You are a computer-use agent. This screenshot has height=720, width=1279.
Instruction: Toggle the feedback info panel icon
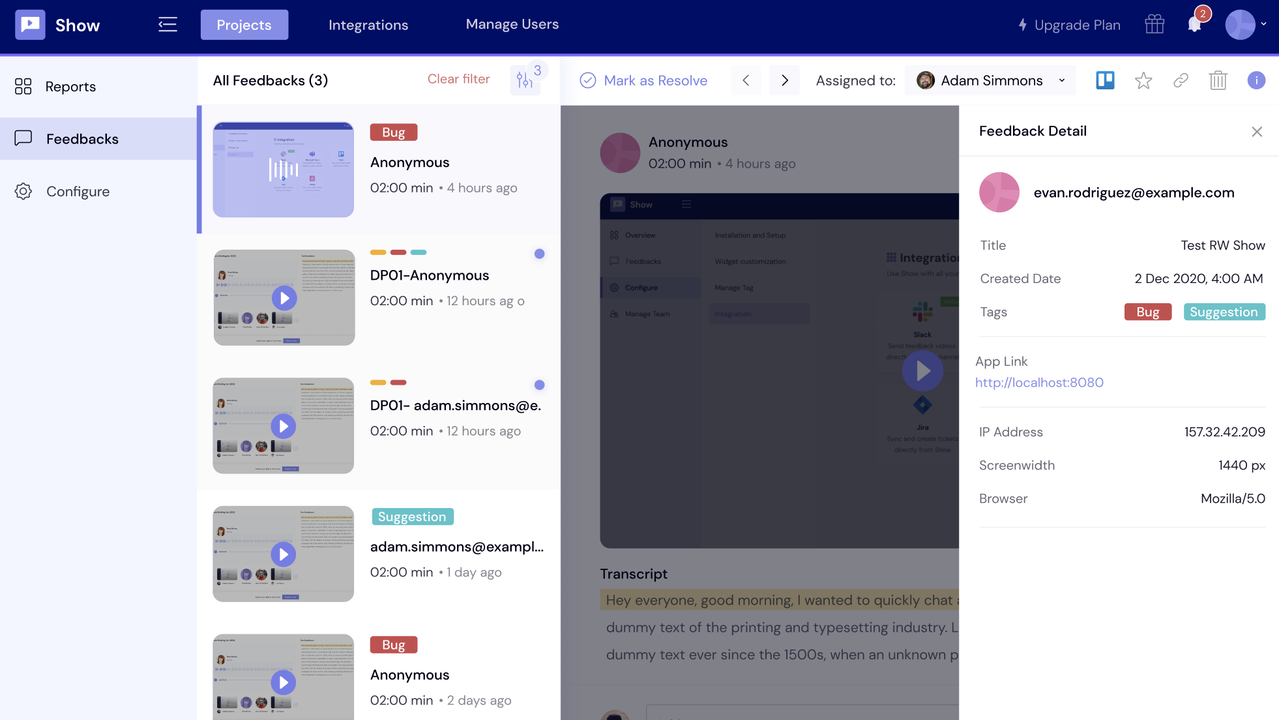pos(1256,81)
